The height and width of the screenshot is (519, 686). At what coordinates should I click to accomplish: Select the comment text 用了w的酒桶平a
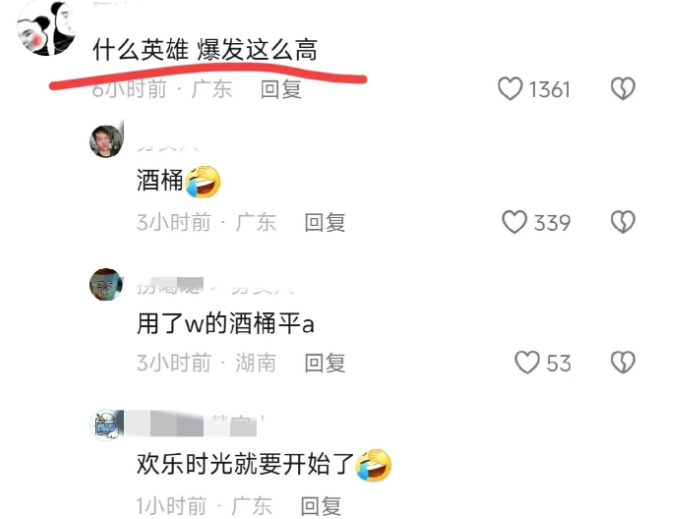225,324
